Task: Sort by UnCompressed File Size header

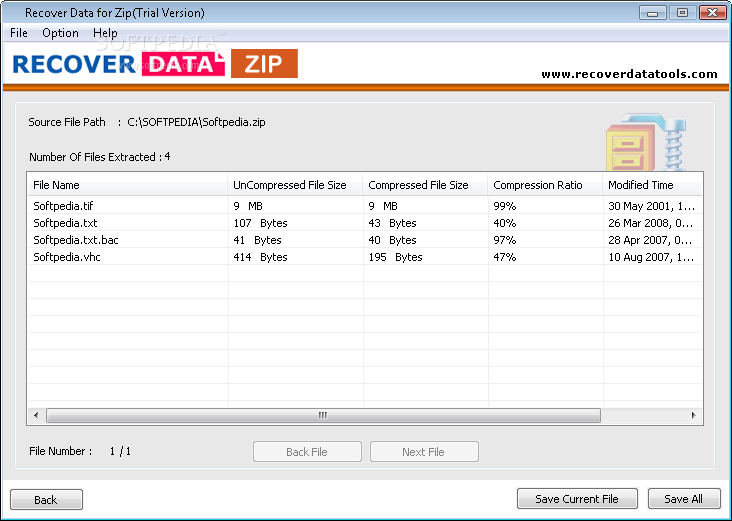Action: coord(295,185)
